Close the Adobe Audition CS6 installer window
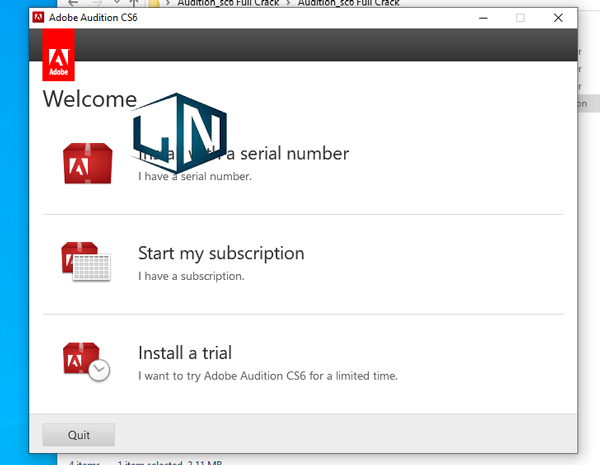The height and width of the screenshot is (465, 600). (x=558, y=18)
